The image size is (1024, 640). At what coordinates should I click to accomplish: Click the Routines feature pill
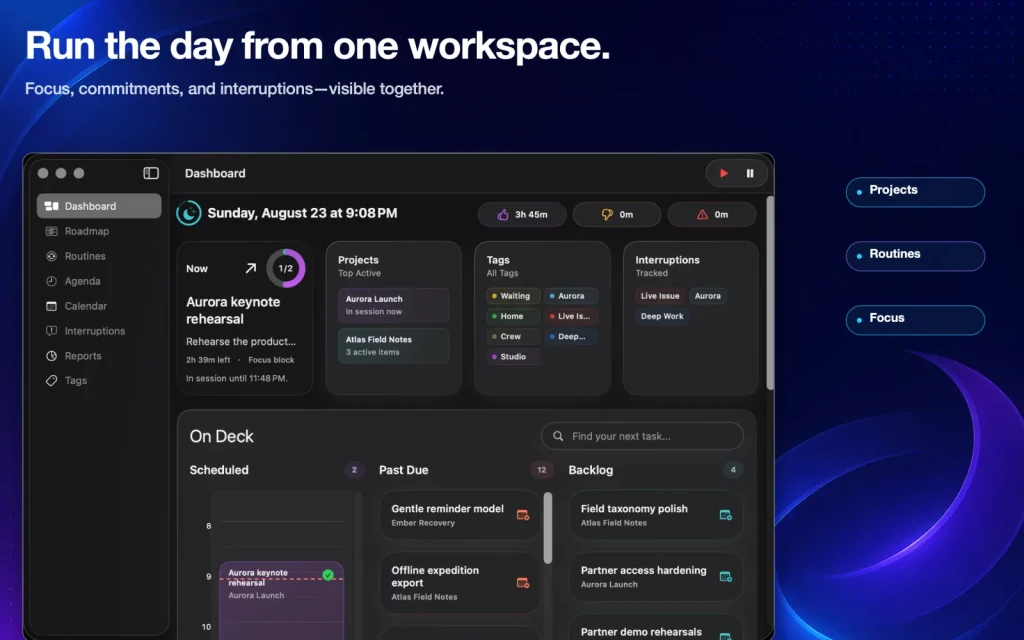[915, 256]
